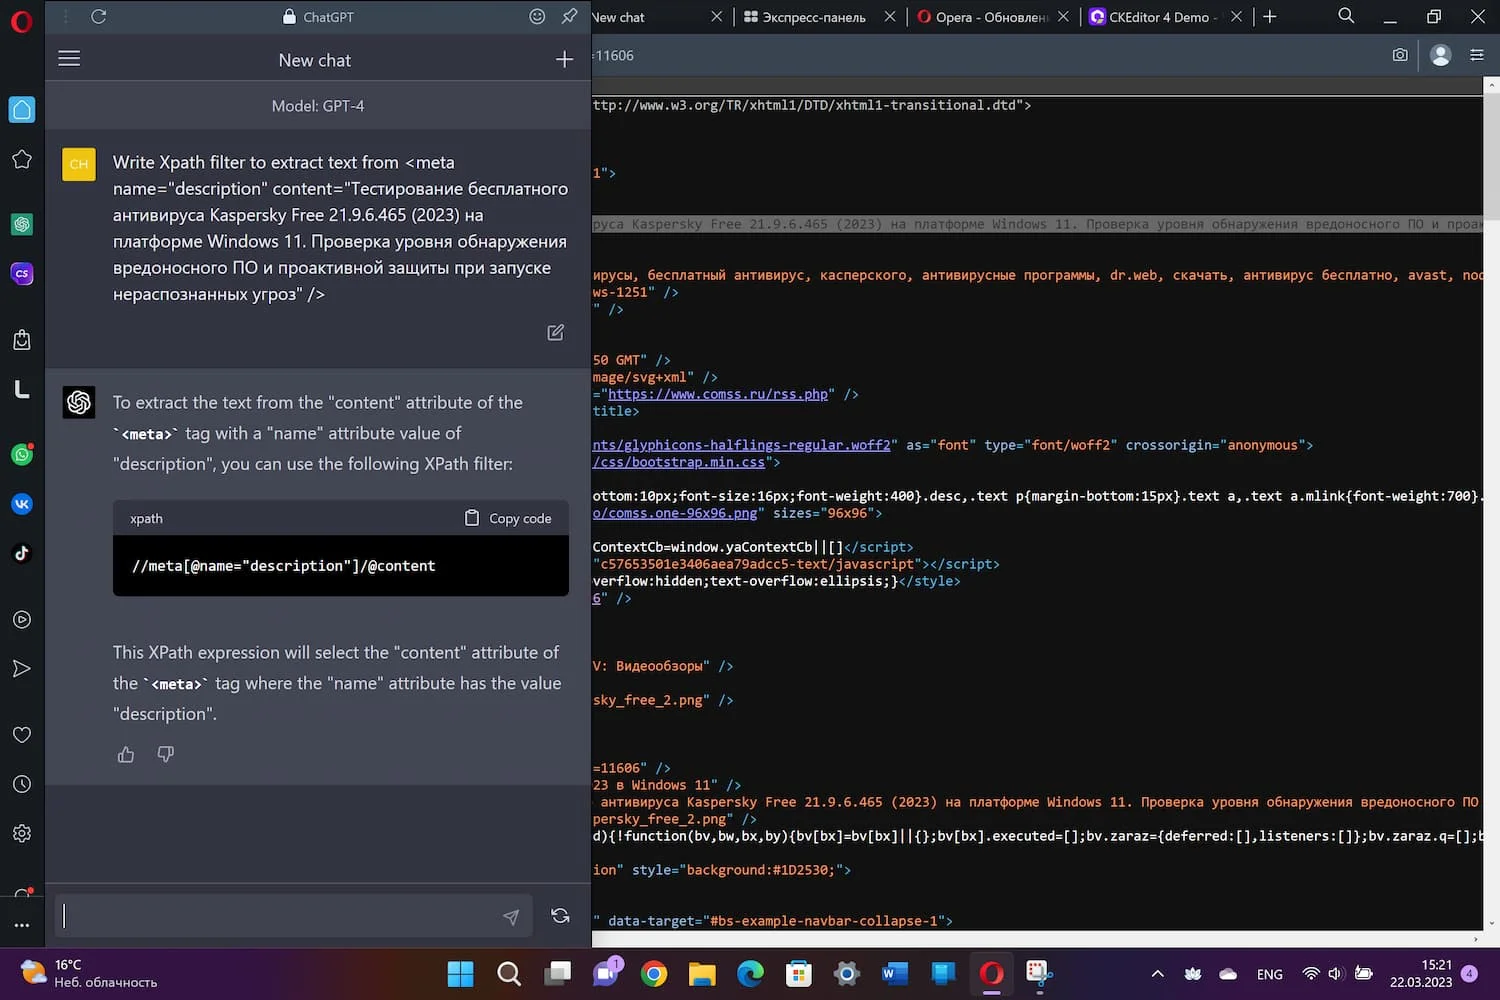Start a new chat with plus icon
The image size is (1500, 1000).
[x=565, y=60]
